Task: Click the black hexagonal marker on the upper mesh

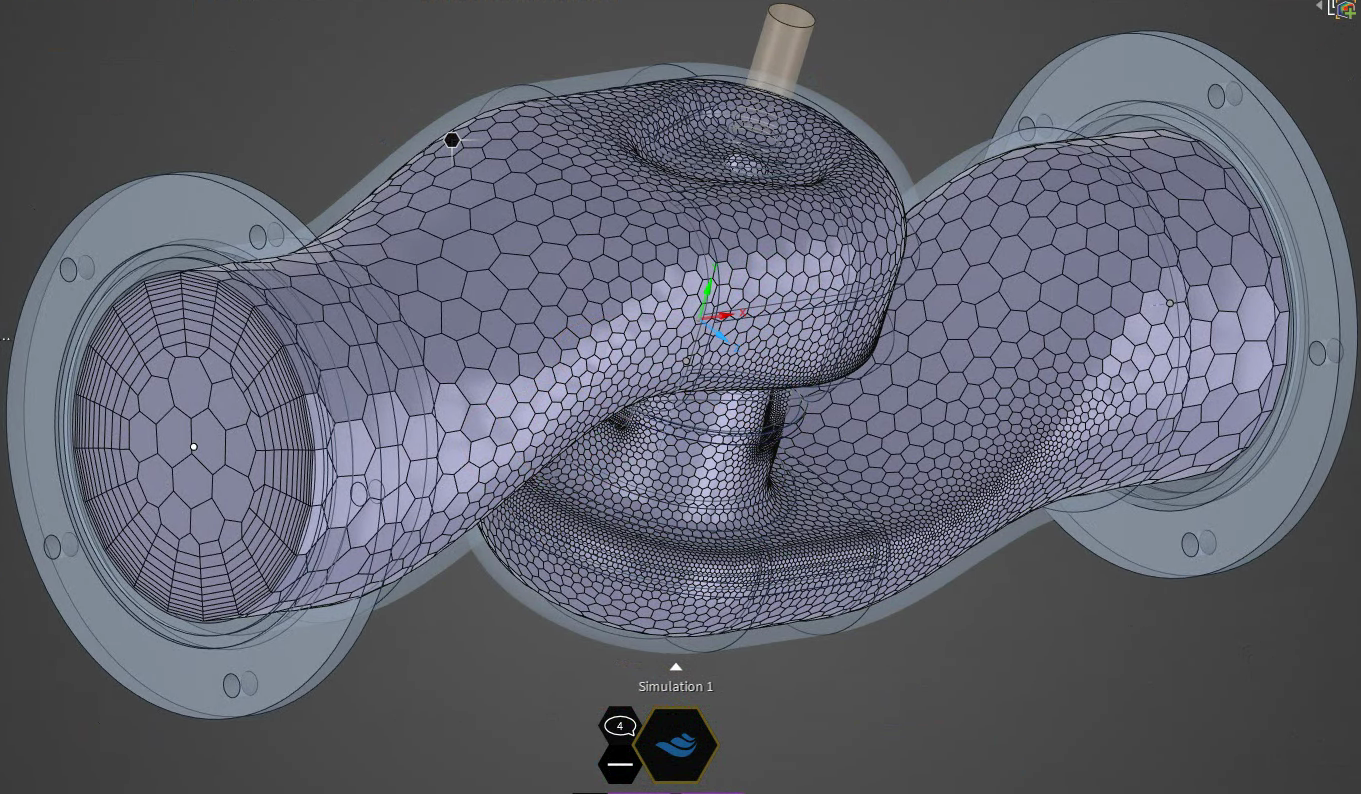Action: [451, 140]
